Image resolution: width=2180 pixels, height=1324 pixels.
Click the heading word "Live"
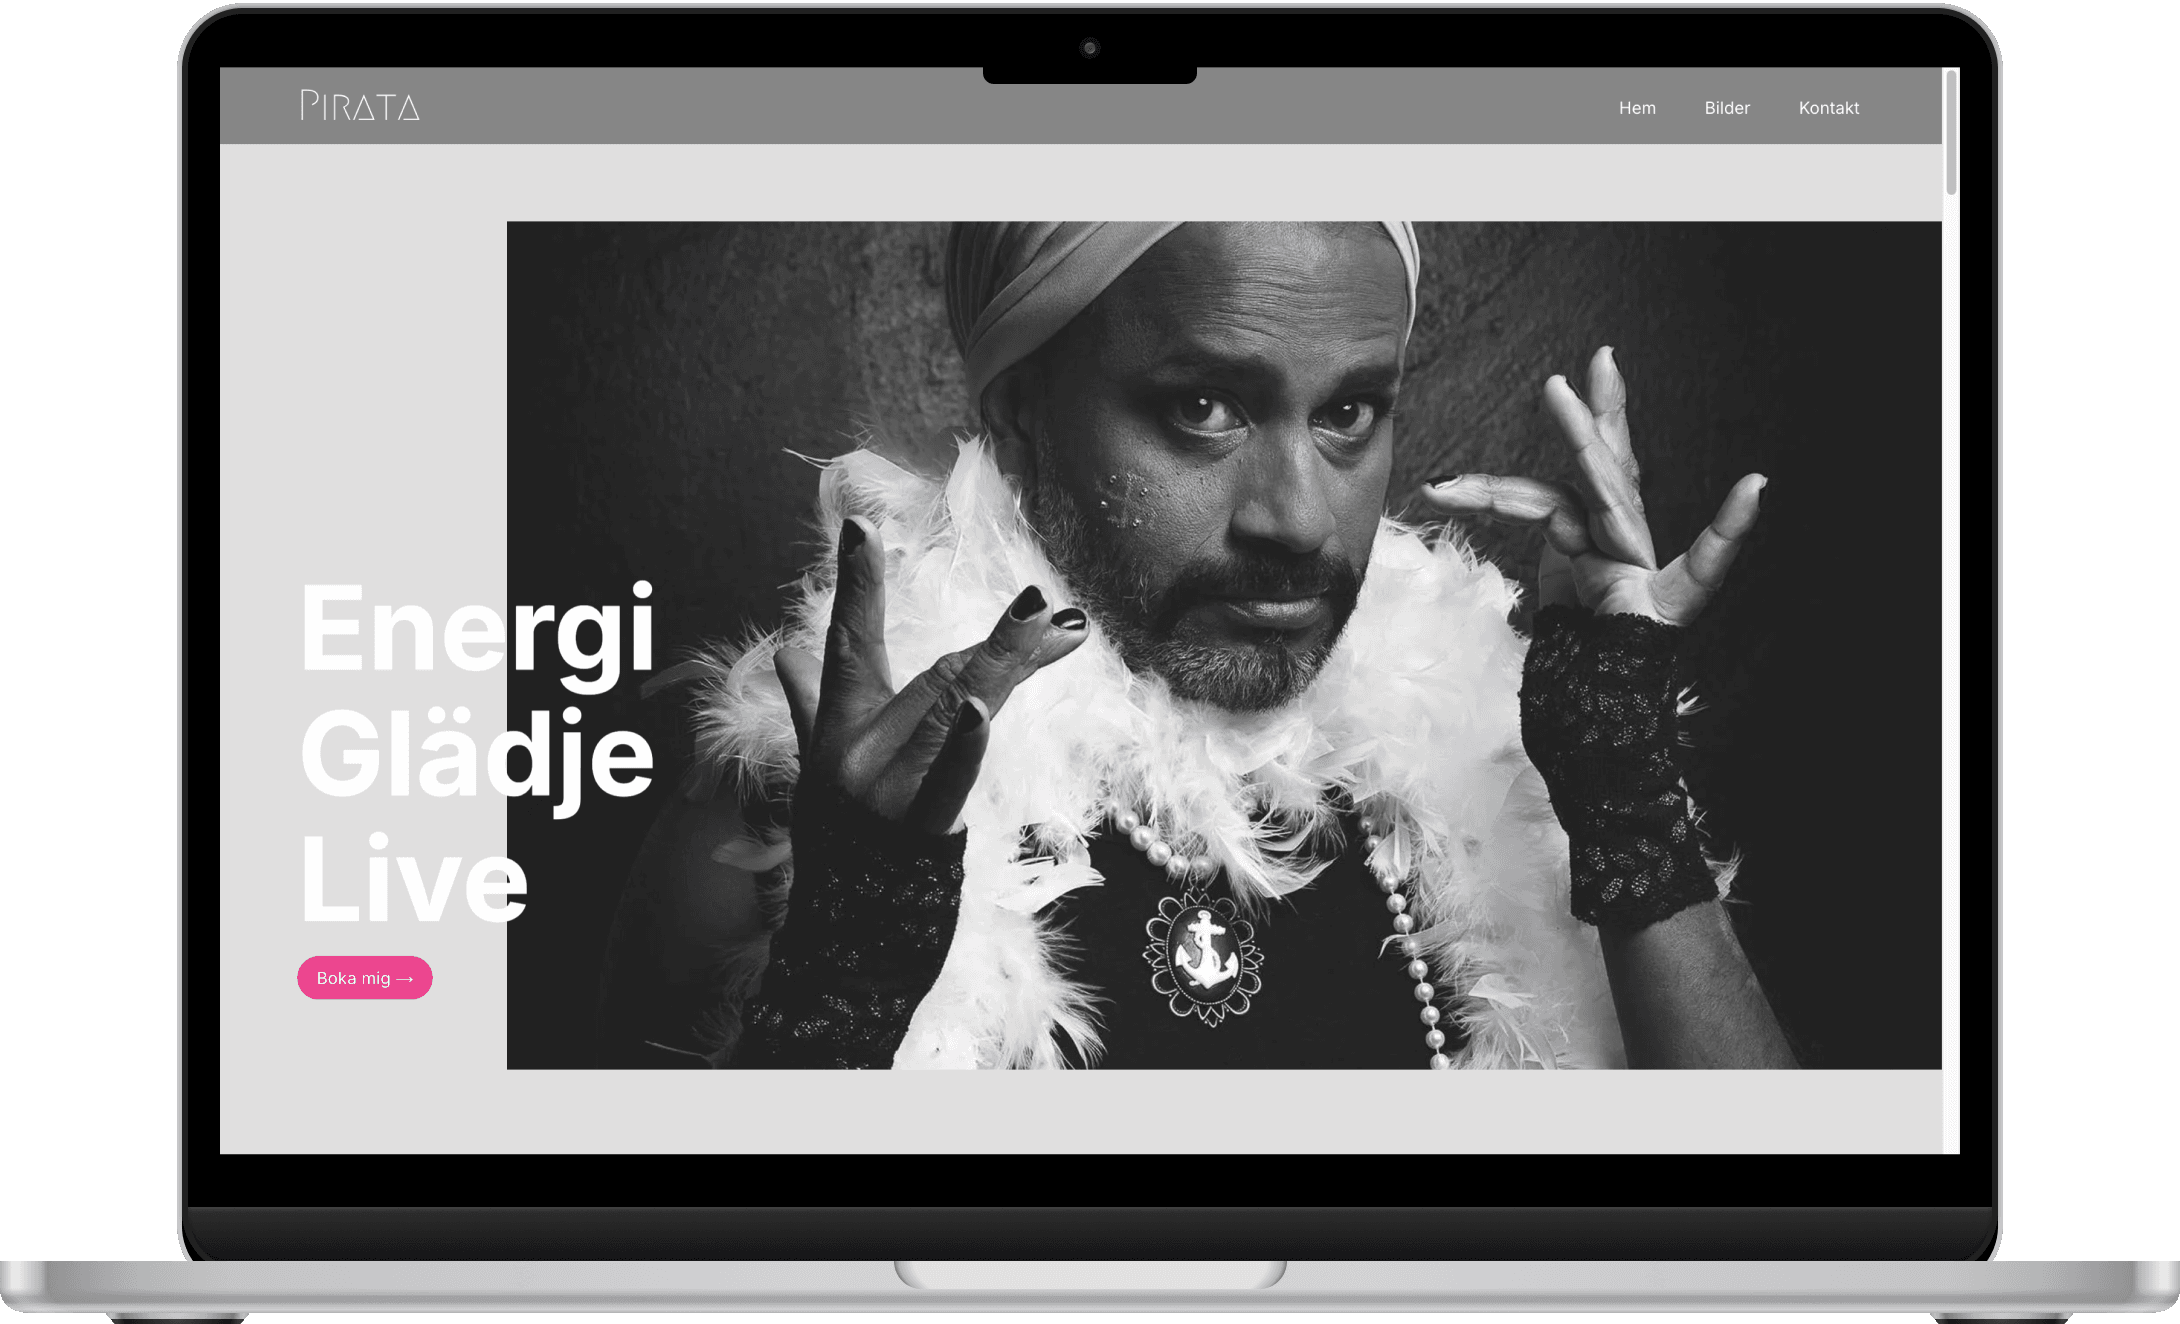[413, 880]
